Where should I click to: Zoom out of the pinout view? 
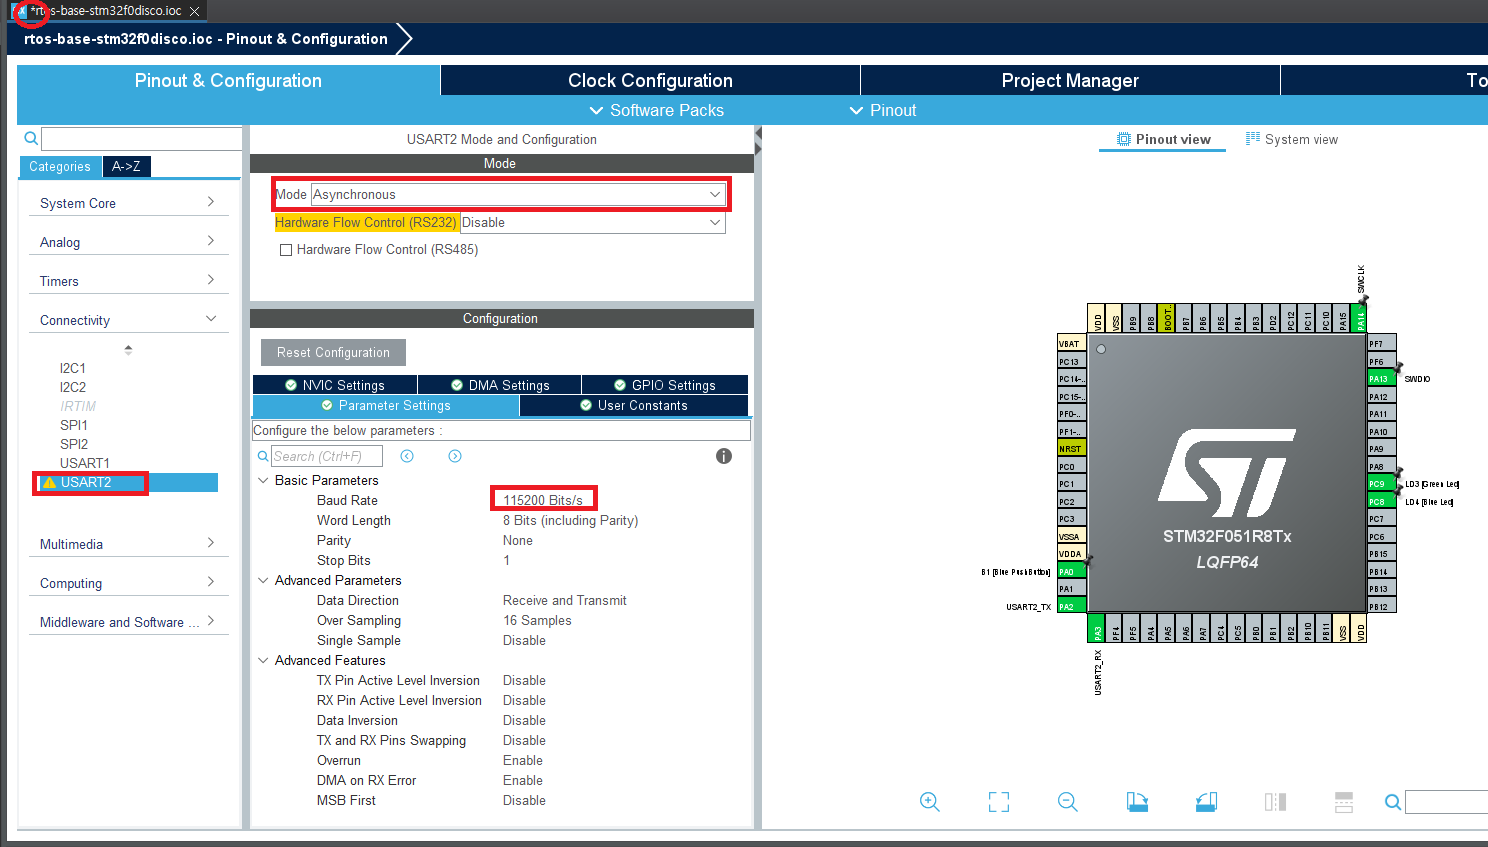(x=1067, y=802)
